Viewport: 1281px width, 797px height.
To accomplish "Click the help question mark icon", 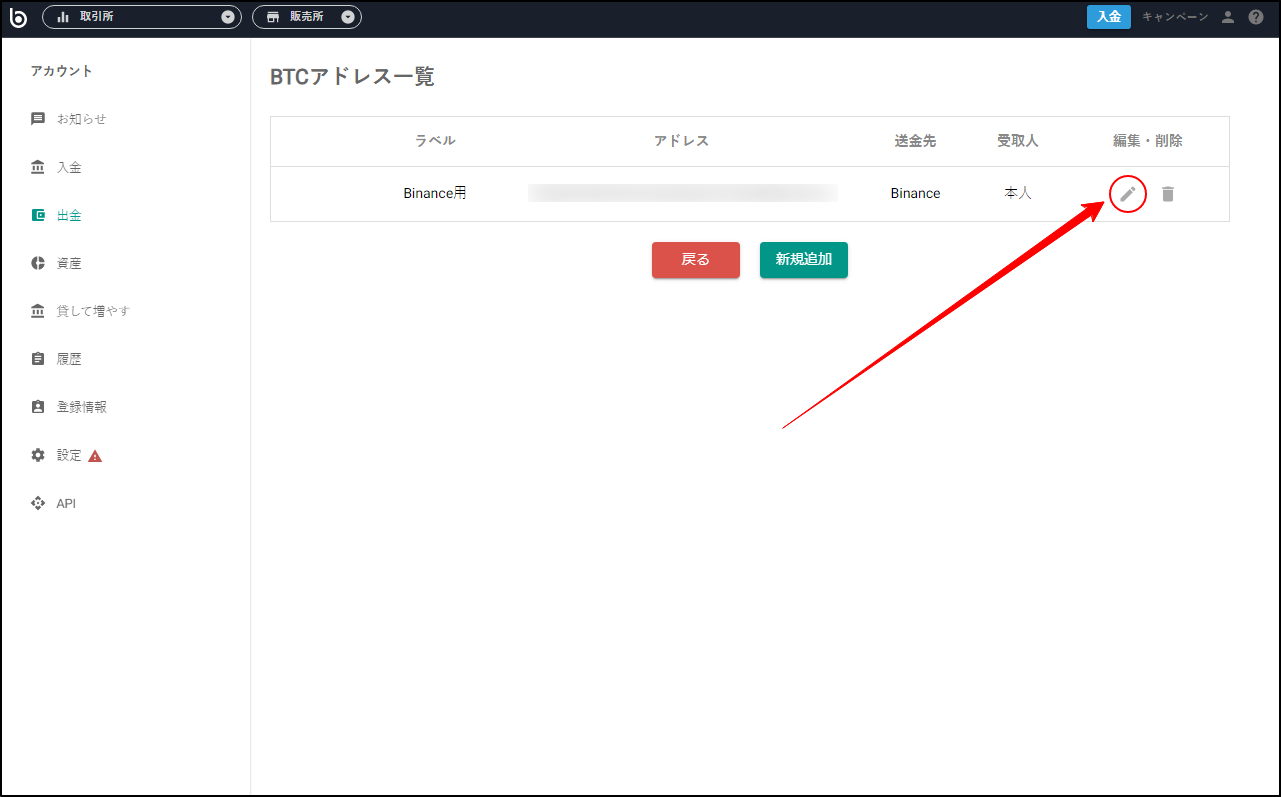I will (x=1256, y=16).
